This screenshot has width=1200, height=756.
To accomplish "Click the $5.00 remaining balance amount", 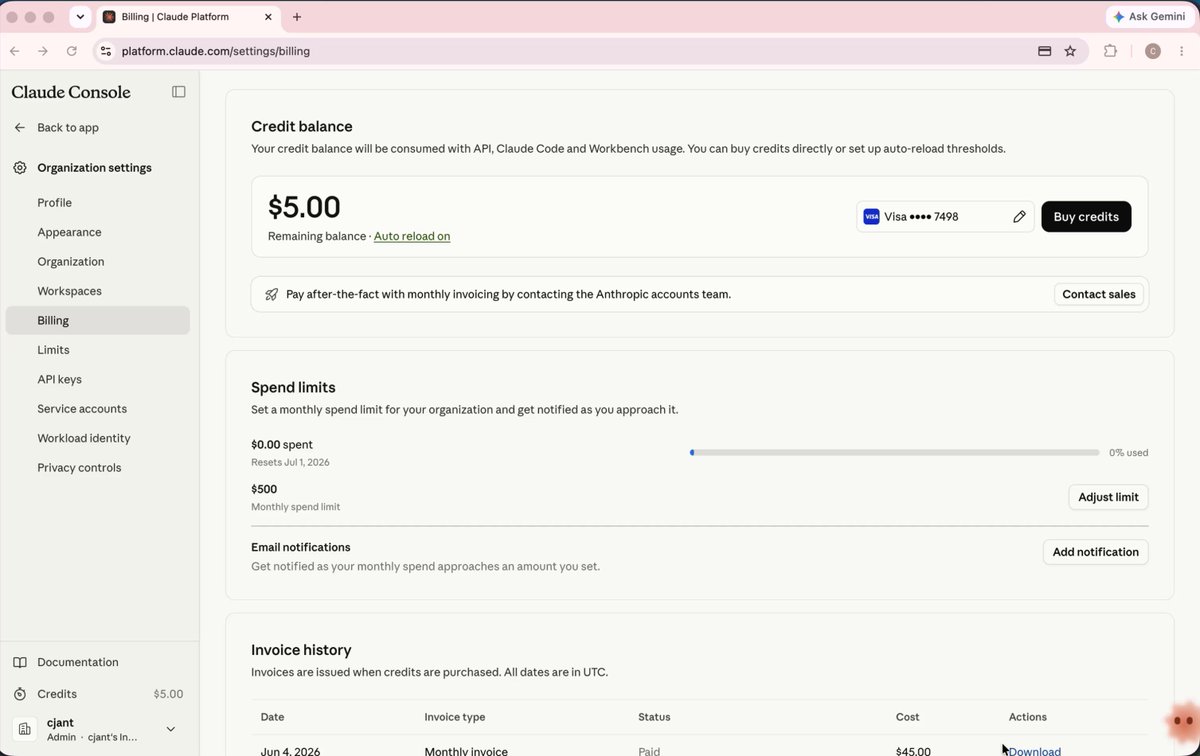I will [304, 207].
